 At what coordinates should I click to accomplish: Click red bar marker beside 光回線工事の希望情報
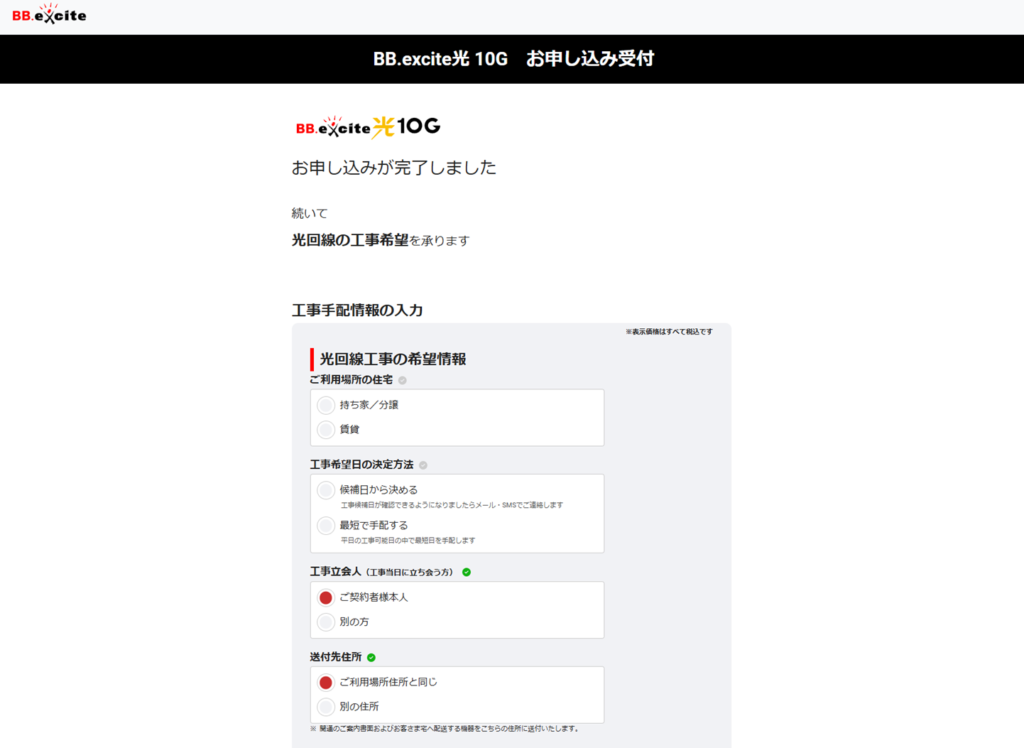tap(312, 359)
